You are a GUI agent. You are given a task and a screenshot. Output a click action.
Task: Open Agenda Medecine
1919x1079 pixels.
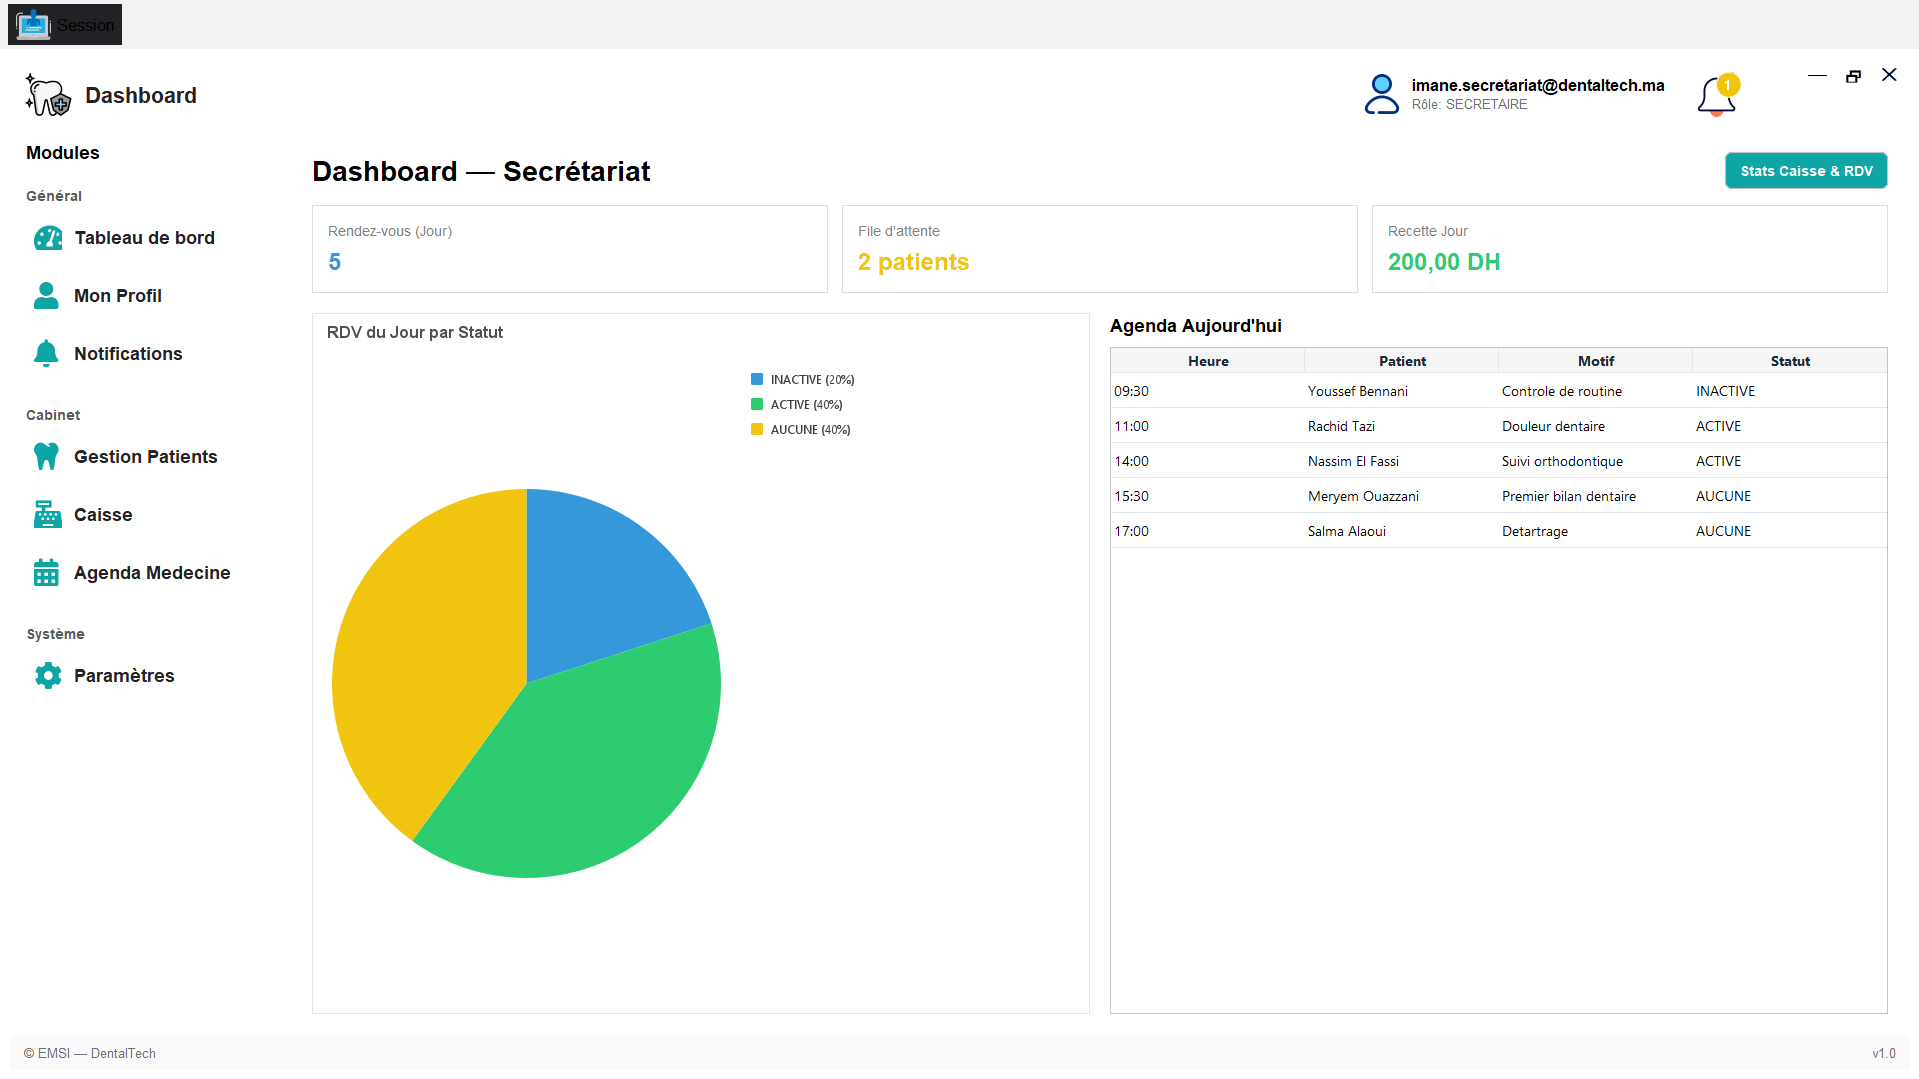pos(152,573)
